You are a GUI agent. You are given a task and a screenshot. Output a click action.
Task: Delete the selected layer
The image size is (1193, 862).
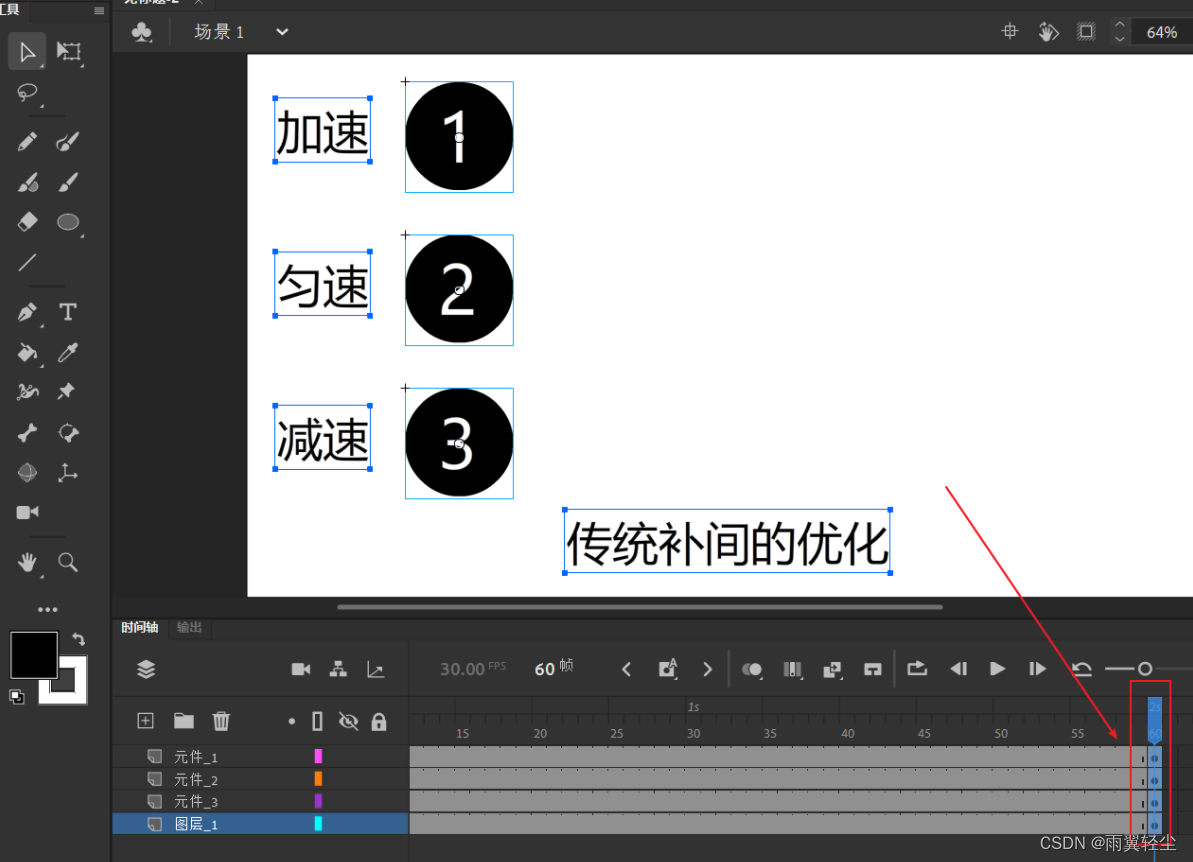[x=221, y=720]
